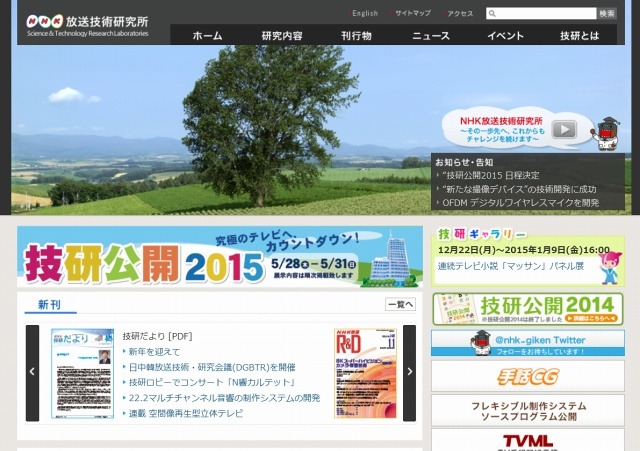Open the TVML banner
This screenshot has width=640, height=451.
527,441
